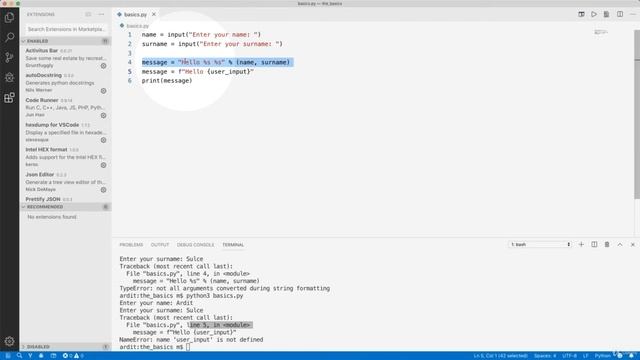The width and height of the screenshot is (640, 360).
Task: Open gear menu for hexdump for VSCode
Action: click(x=104, y=140)
